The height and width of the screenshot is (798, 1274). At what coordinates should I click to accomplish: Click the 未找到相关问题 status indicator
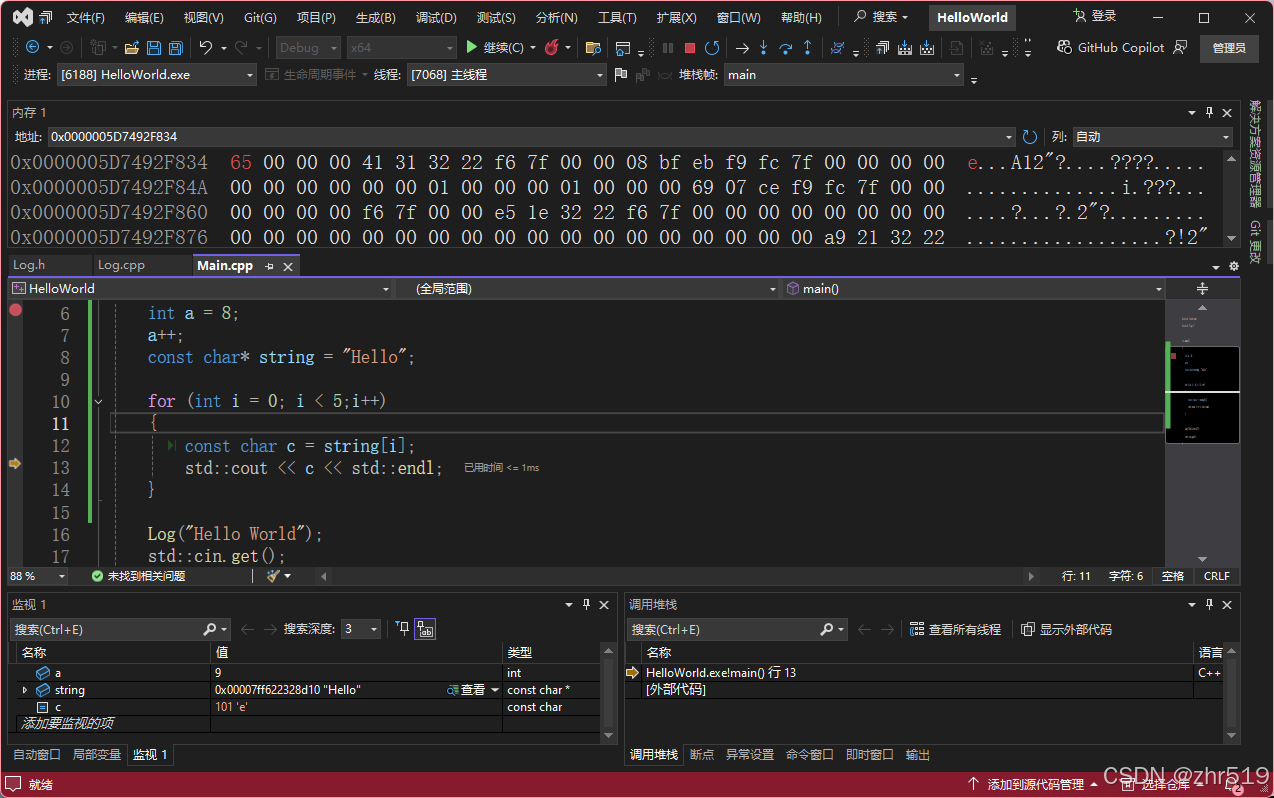[138, 576]
